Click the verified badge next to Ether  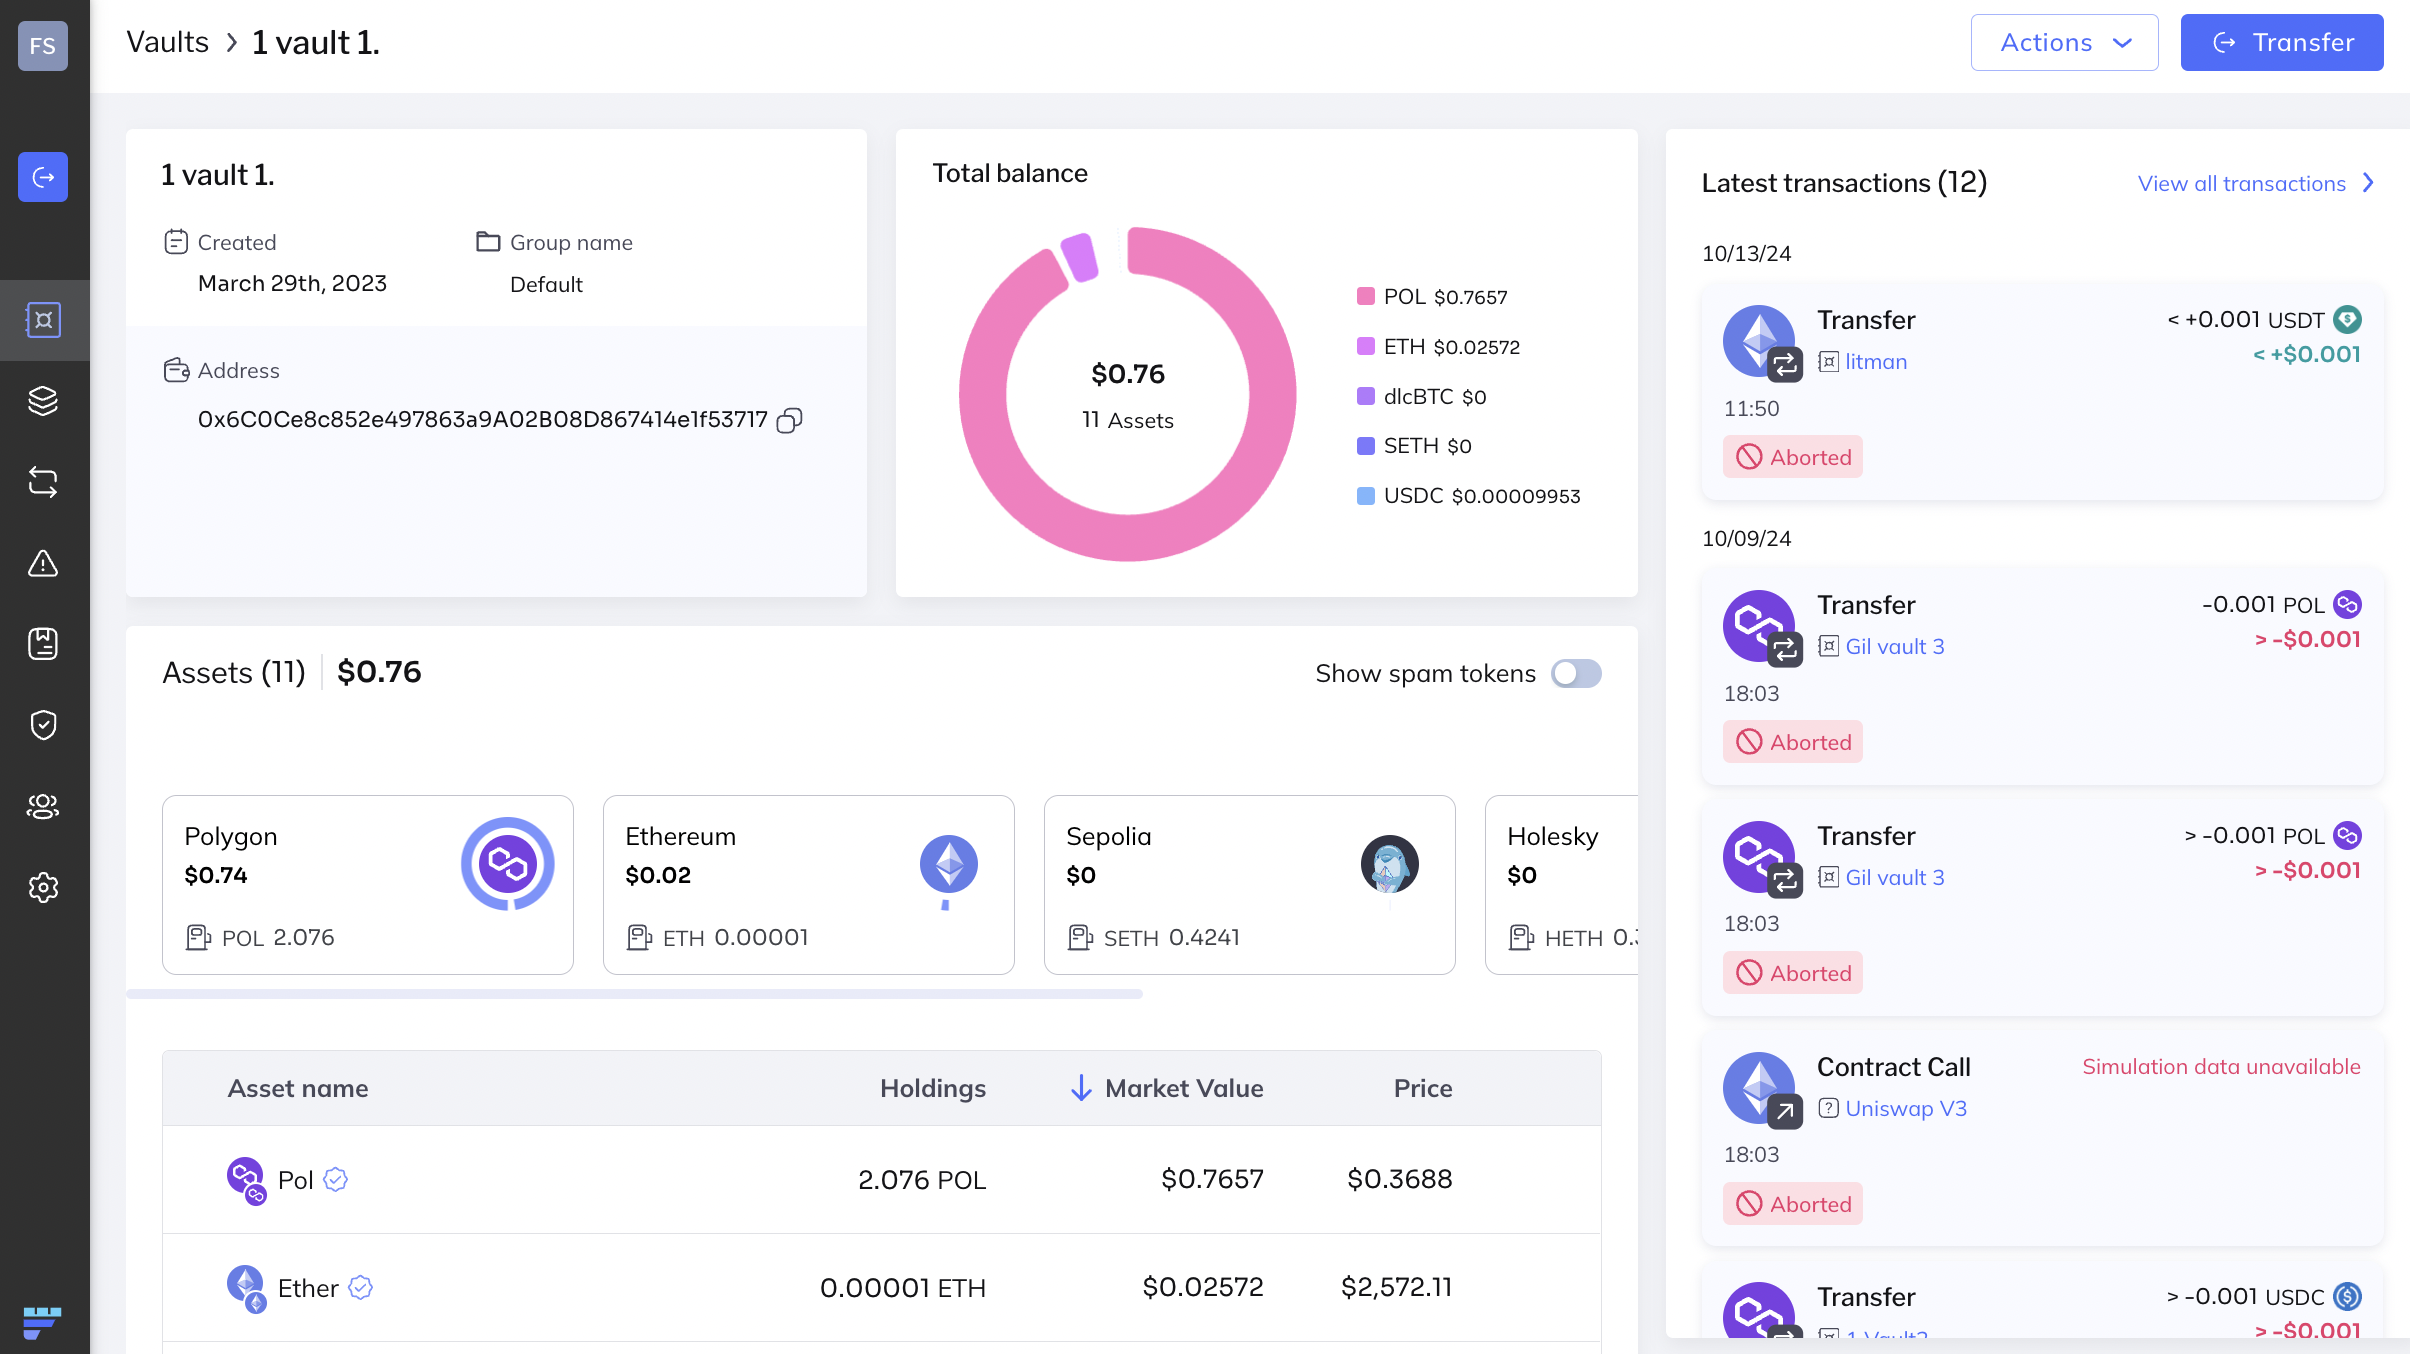click(361, 1288)
